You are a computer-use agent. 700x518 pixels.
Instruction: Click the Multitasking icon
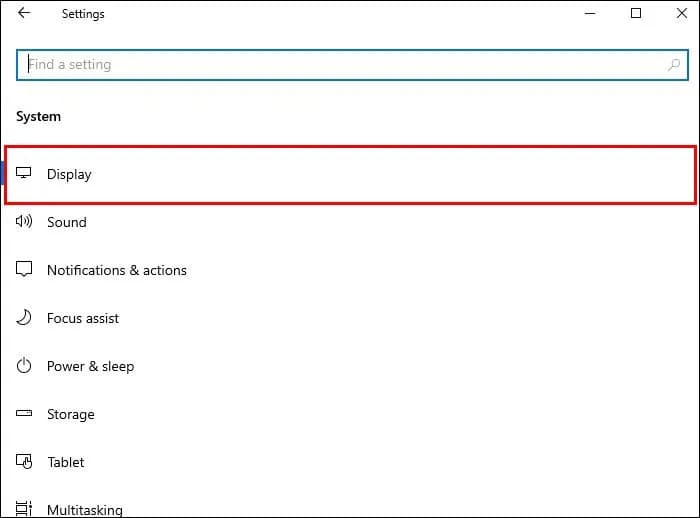[24, 509]
